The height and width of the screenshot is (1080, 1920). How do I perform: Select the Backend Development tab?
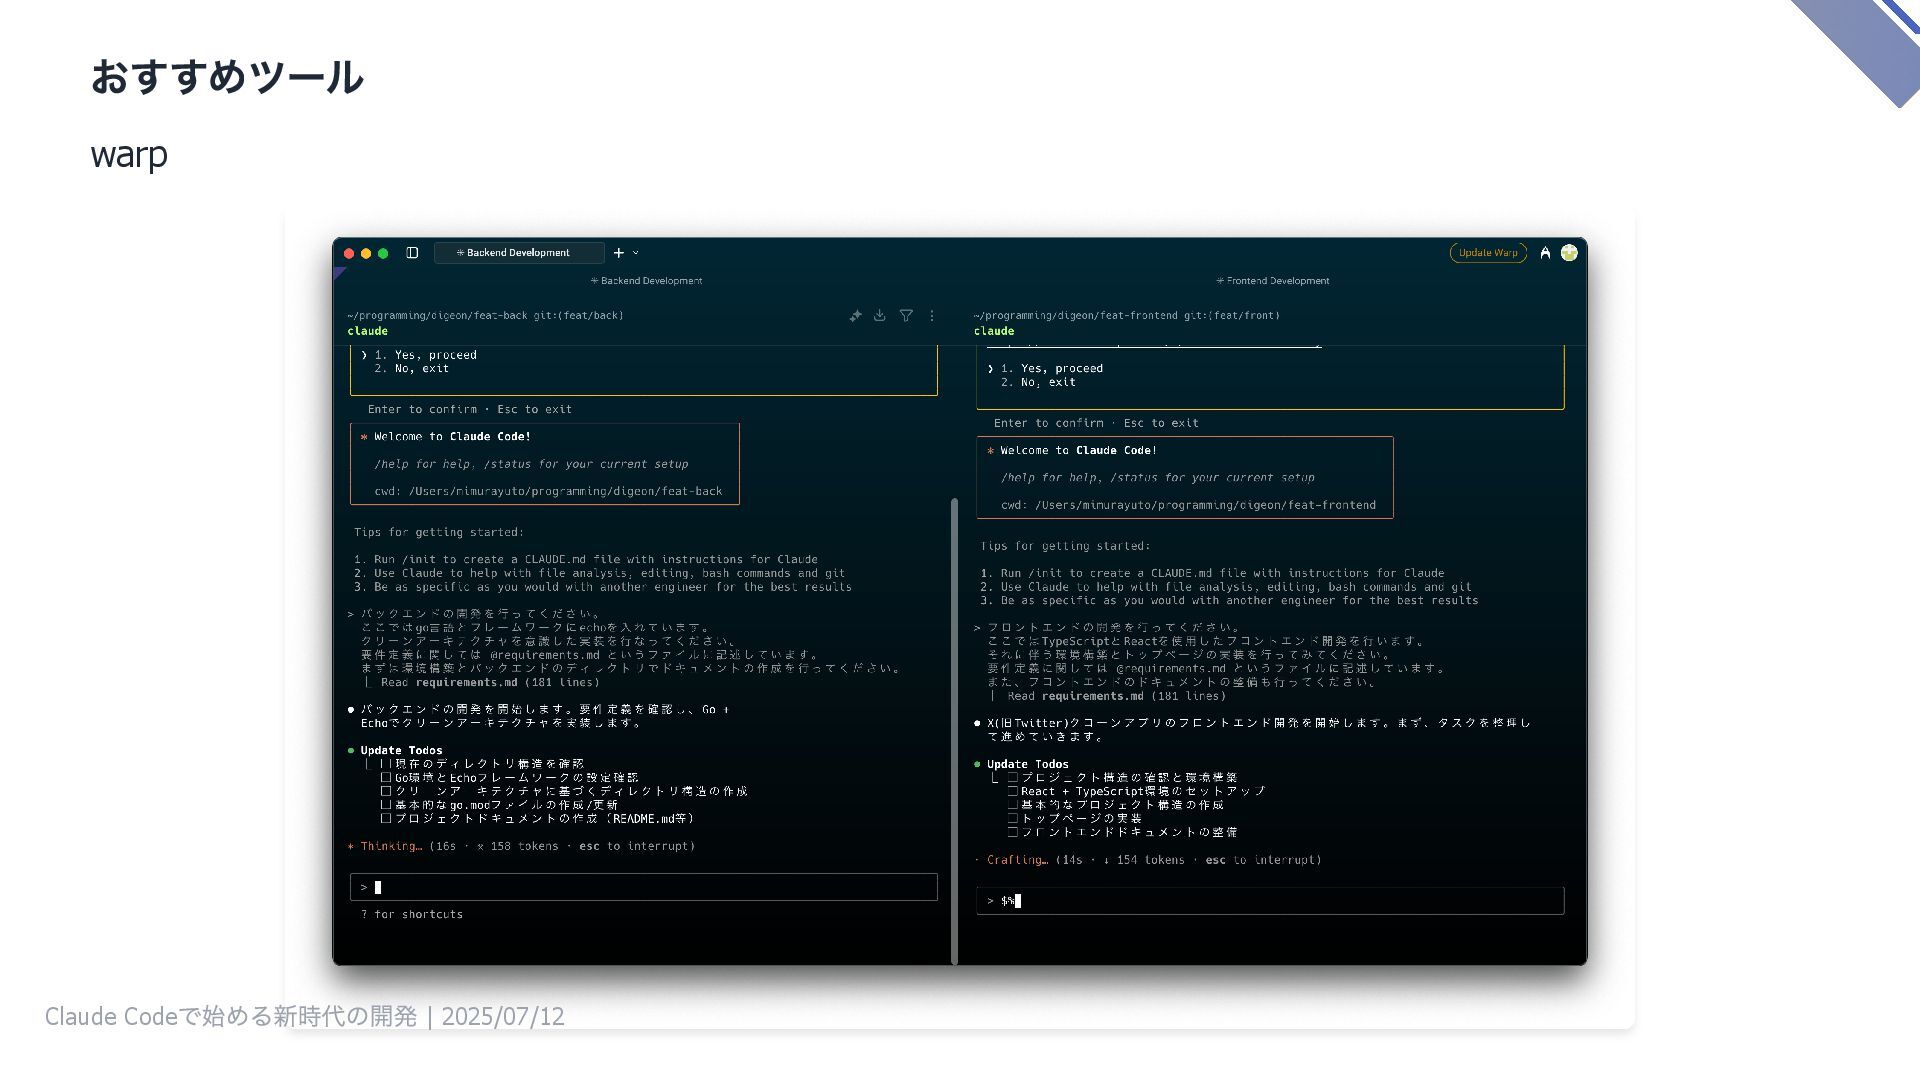pyautogui.click(x=519, y=253)
